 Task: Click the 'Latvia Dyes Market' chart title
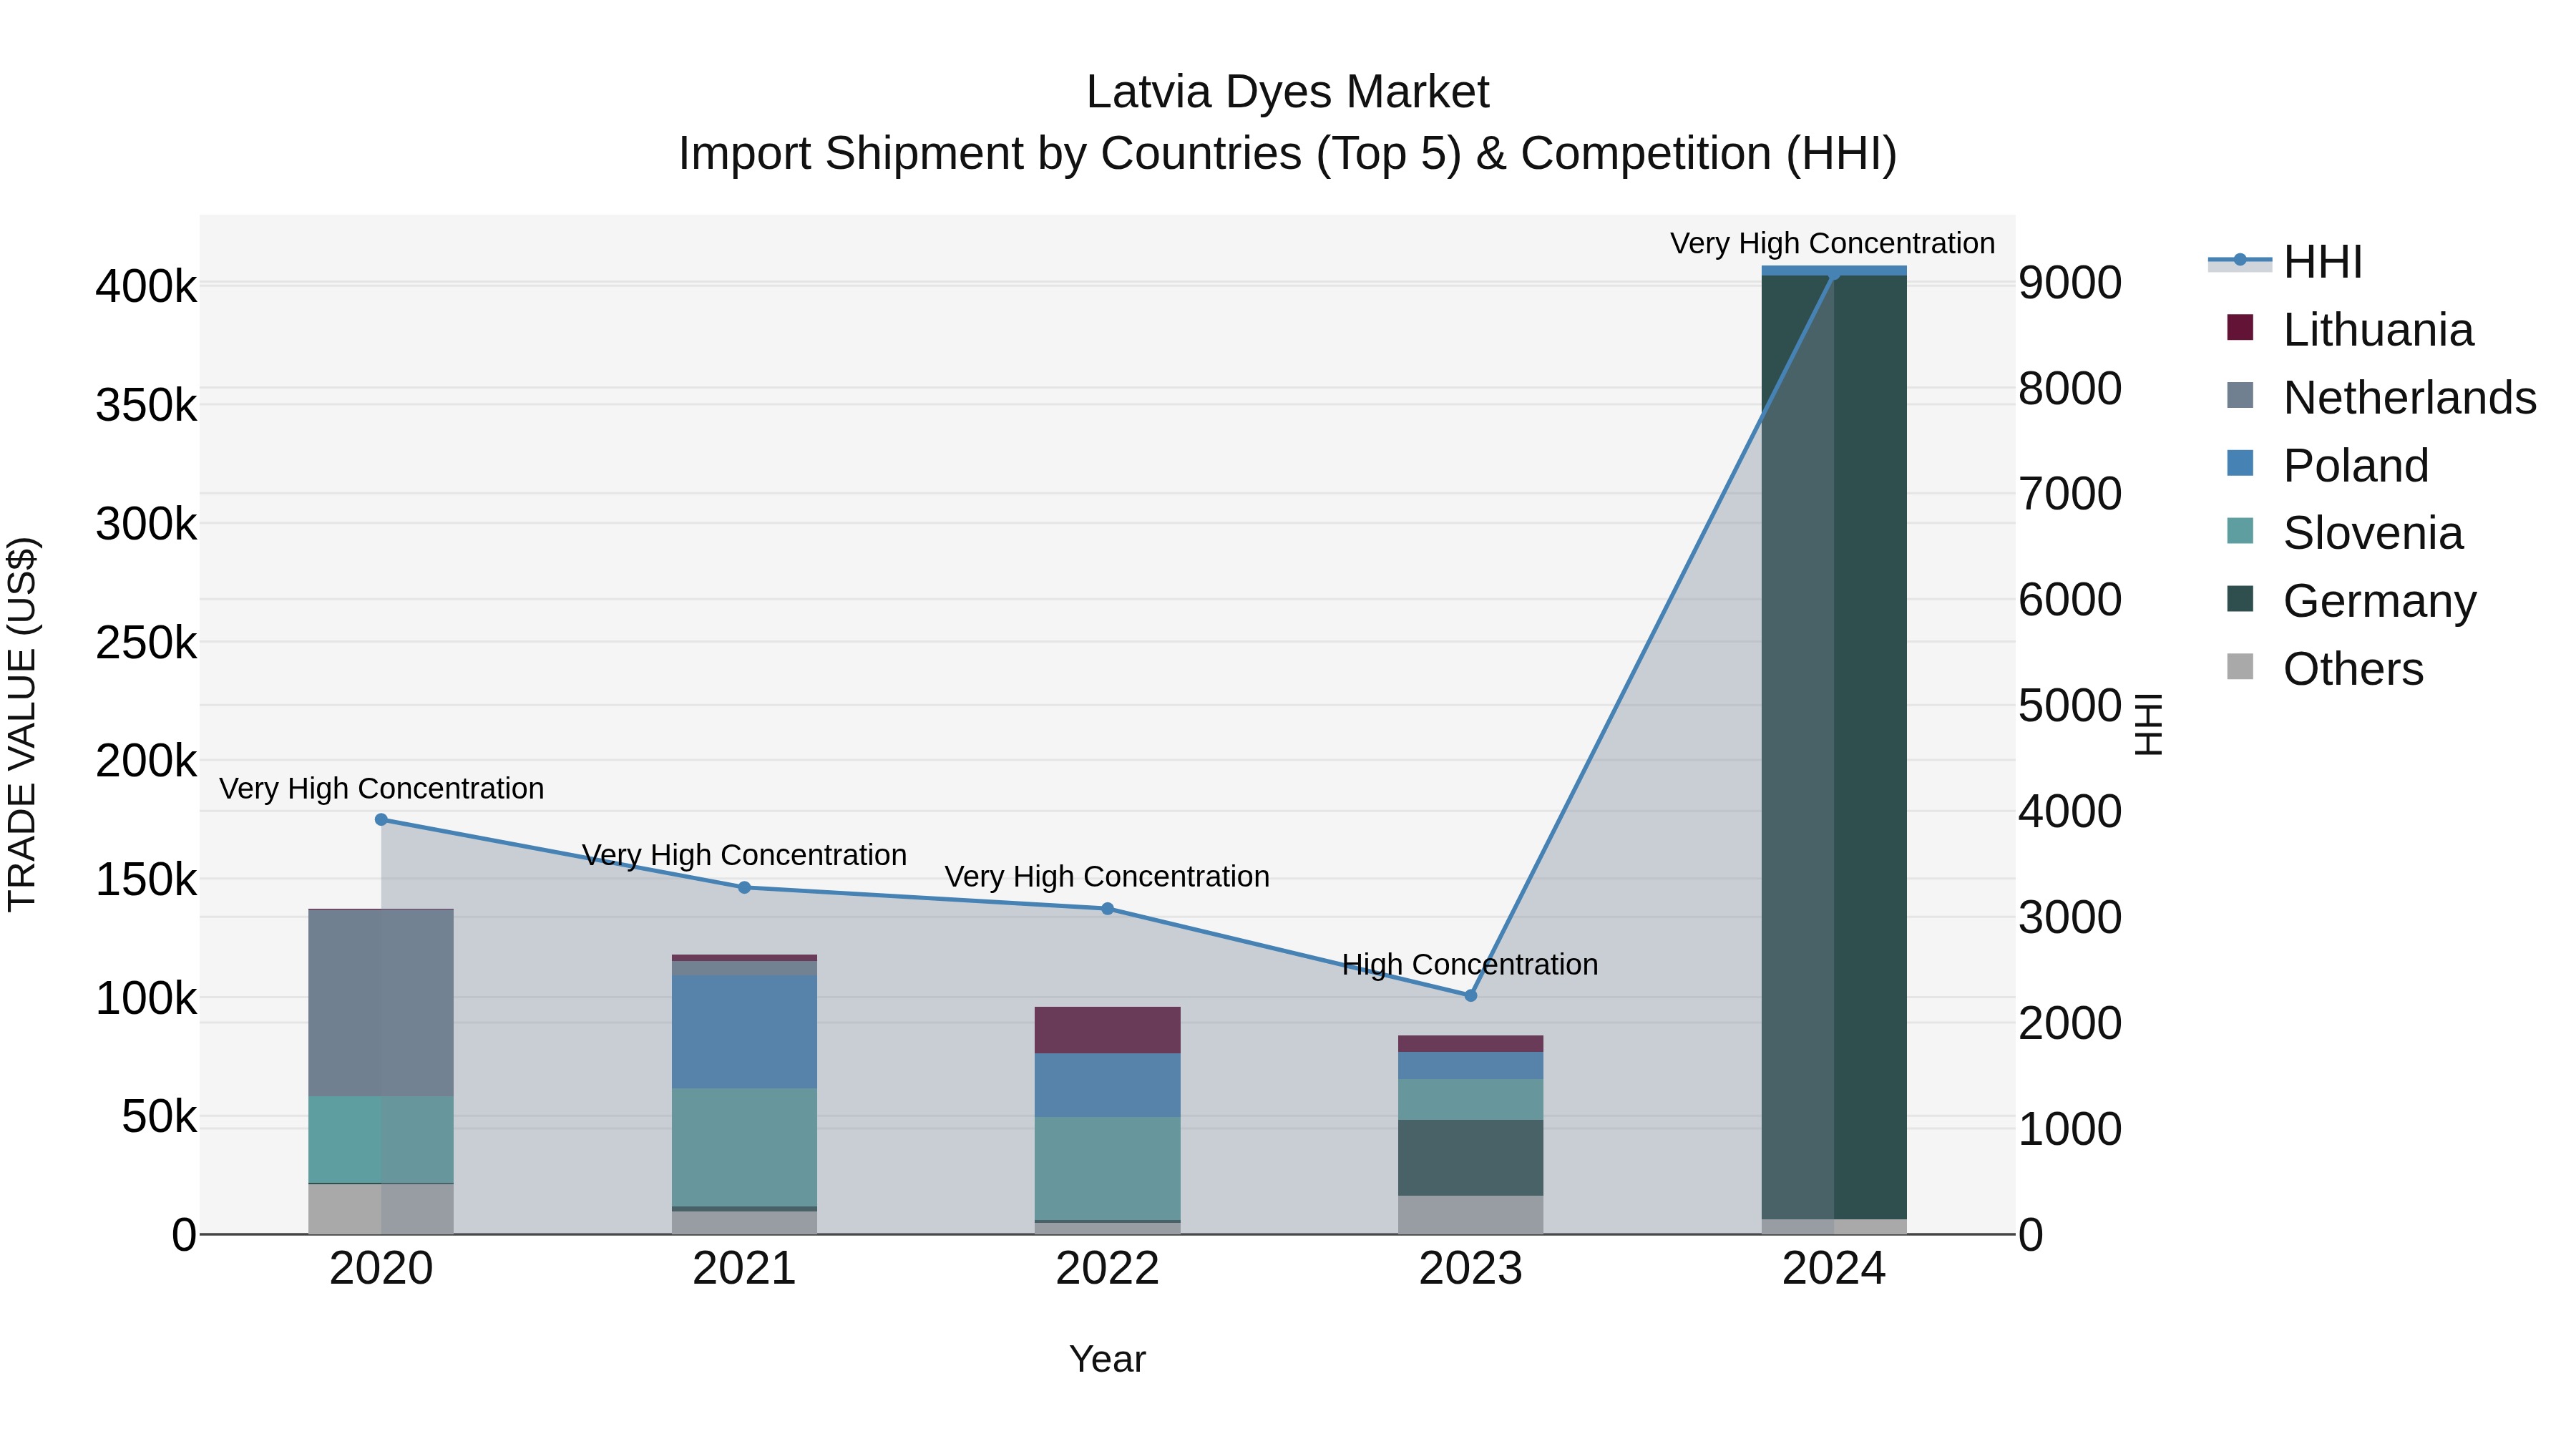tap(1288, 92)
